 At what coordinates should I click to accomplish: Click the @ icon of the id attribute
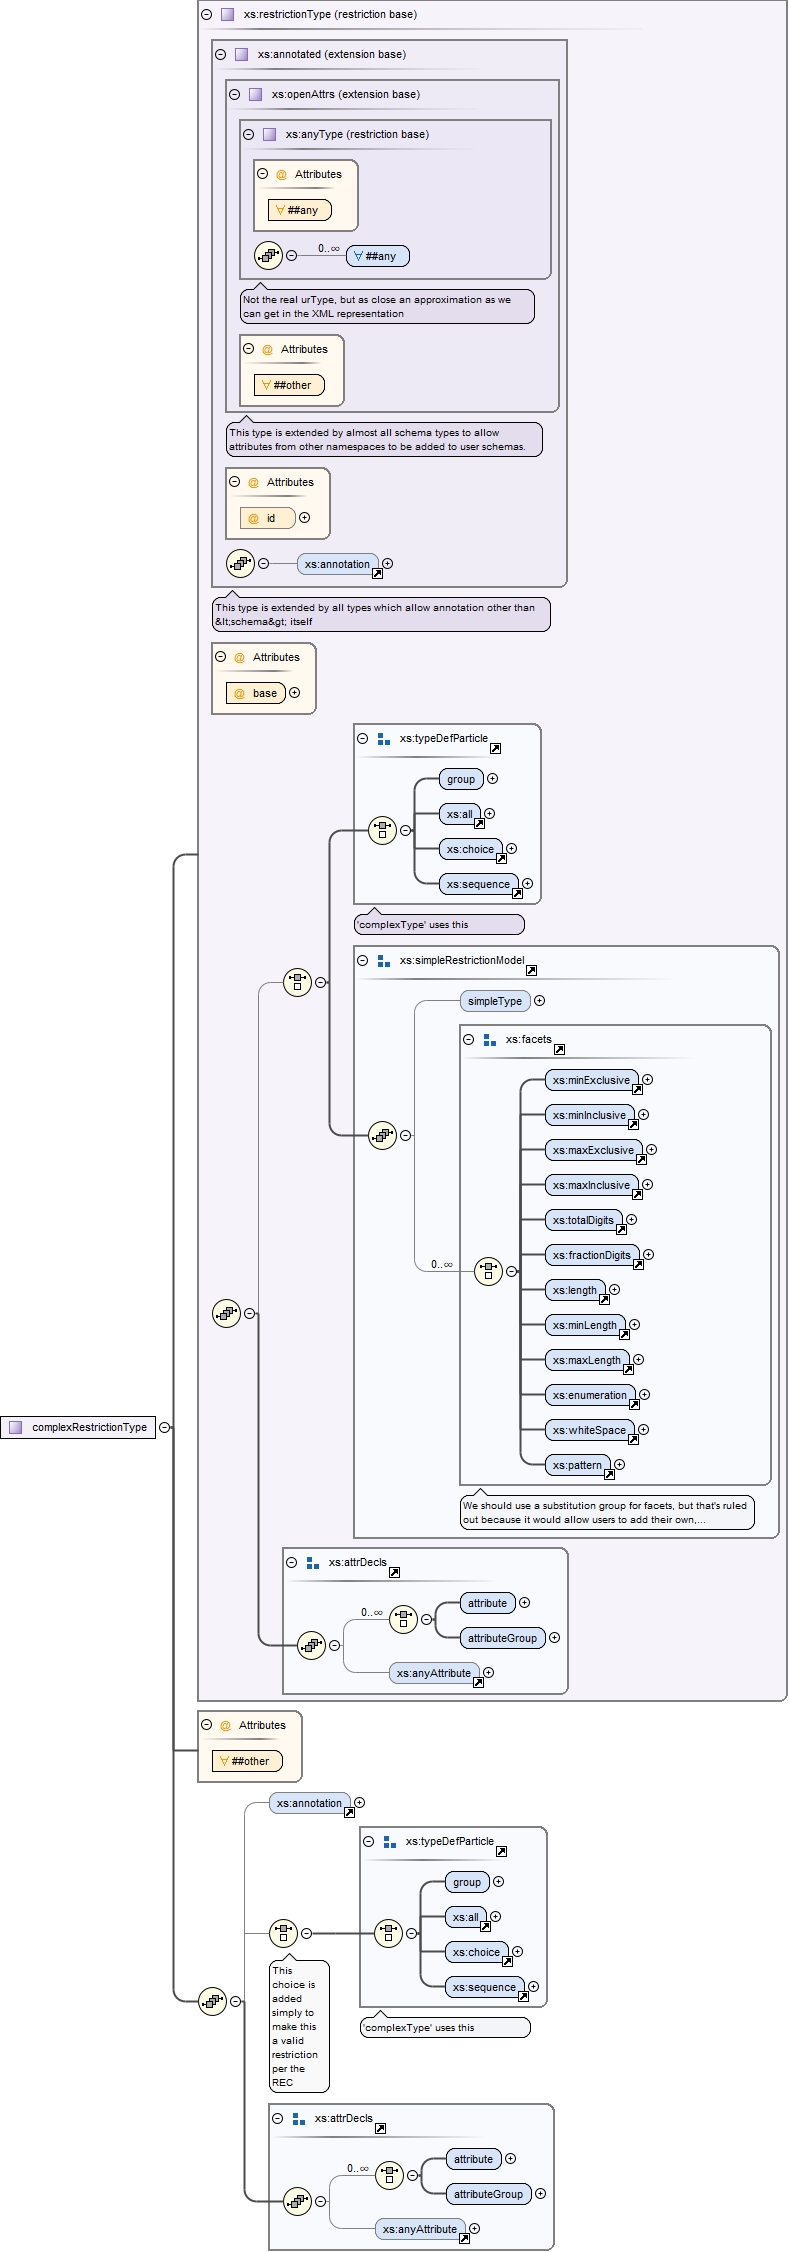253,518
